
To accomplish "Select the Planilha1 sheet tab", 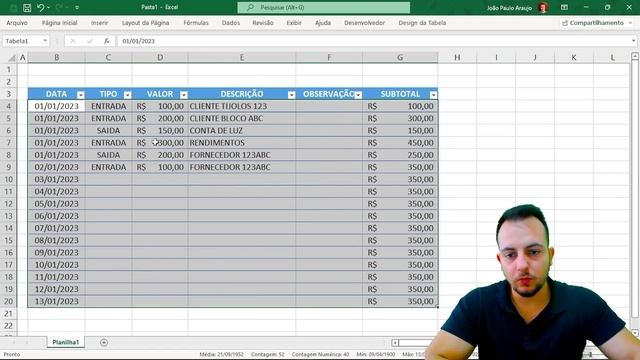I will tap(66, 342).
